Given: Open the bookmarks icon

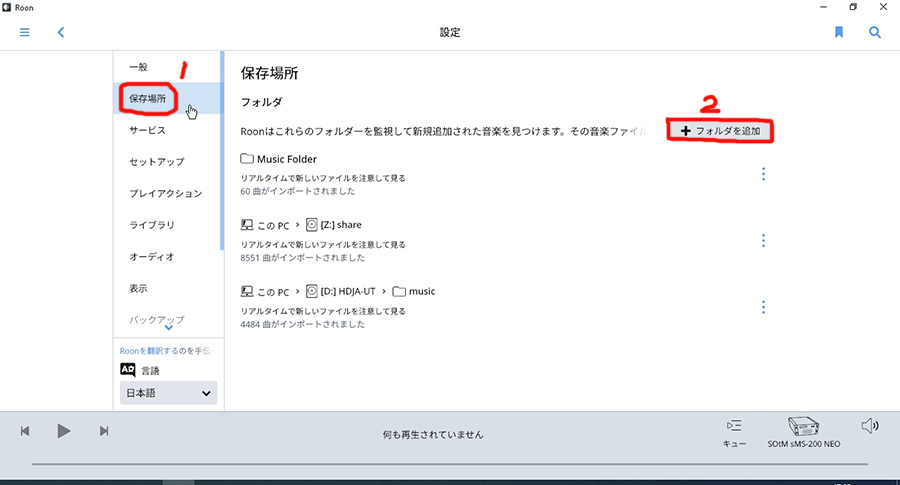Looking at the screenshot, I should pyautogui.click(x=839, y=32).
